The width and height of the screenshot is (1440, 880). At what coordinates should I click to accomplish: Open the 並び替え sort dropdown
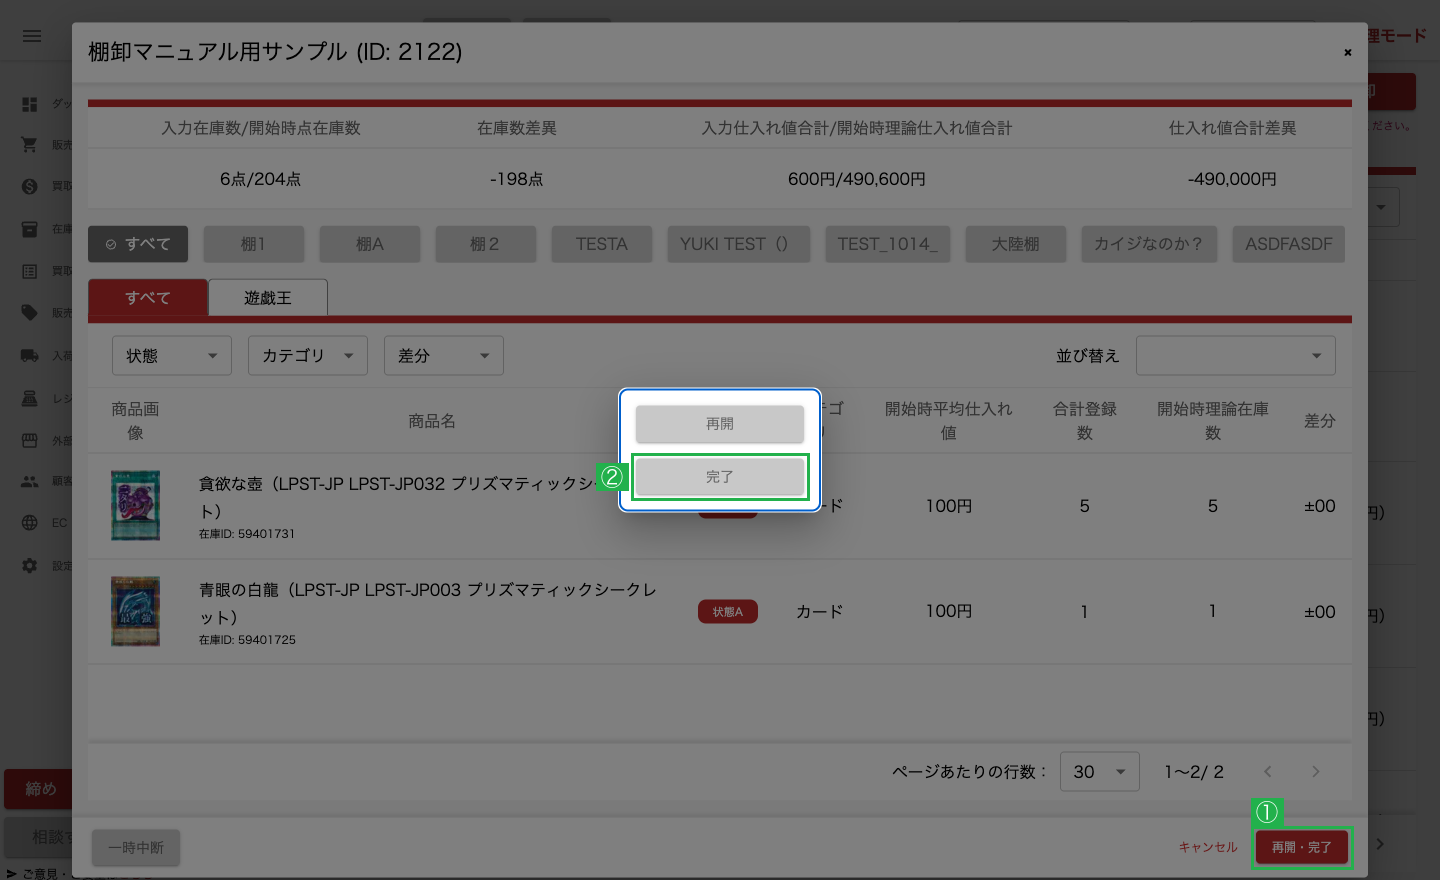click(1236, 356)
